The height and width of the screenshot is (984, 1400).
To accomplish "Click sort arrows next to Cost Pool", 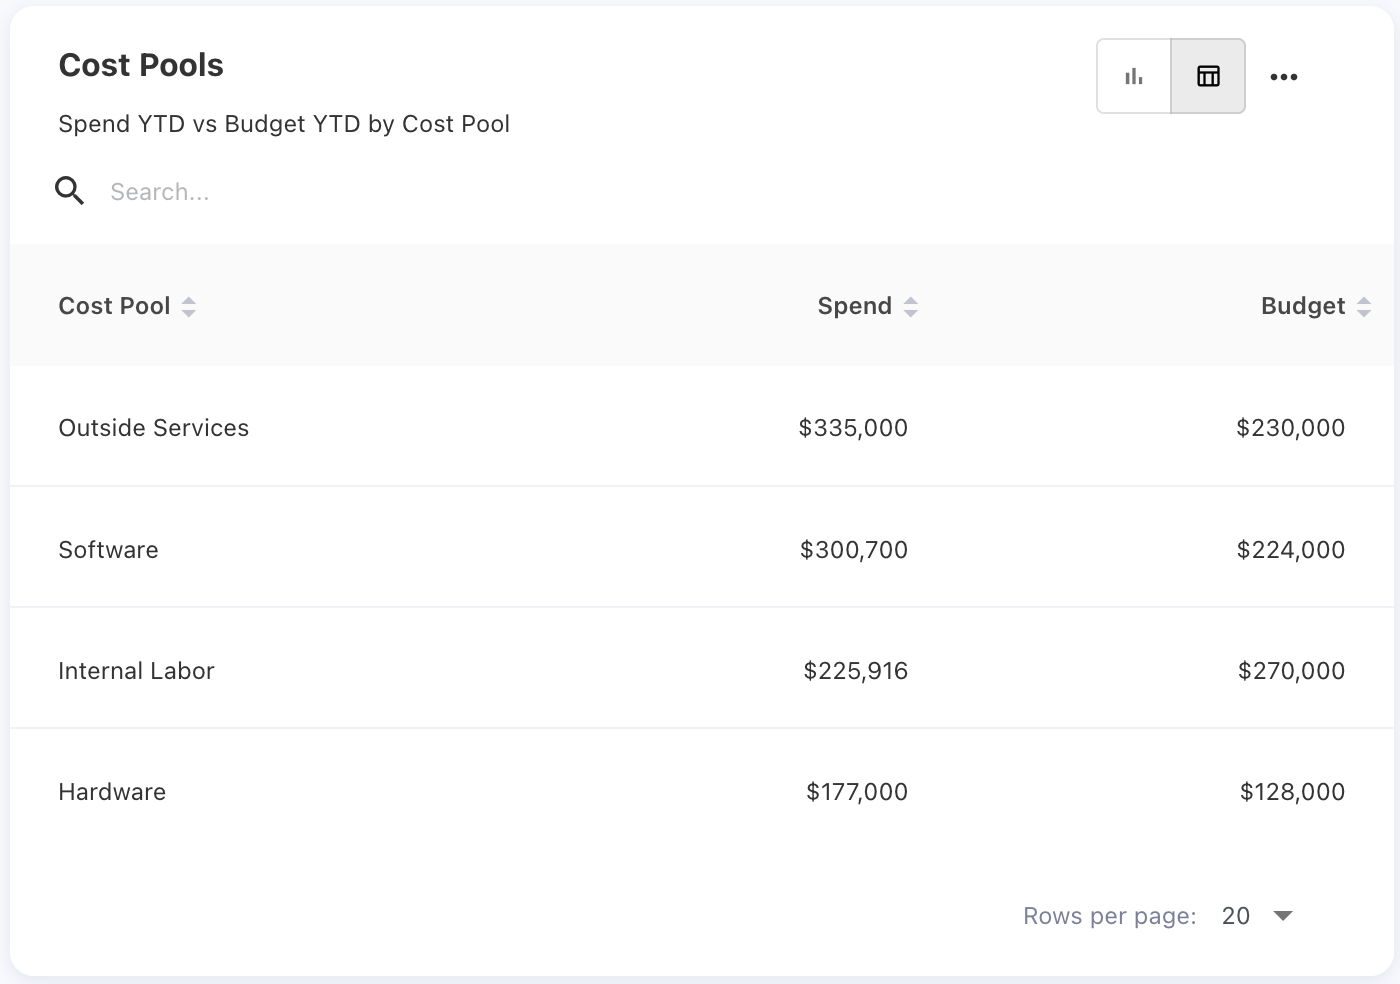I will 189,307.
